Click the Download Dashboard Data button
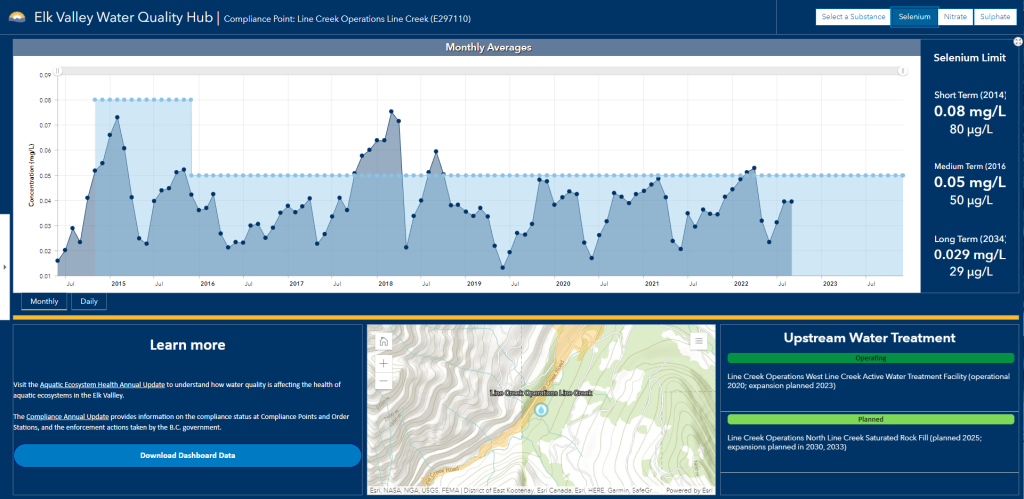 click(x=187, y=456)
